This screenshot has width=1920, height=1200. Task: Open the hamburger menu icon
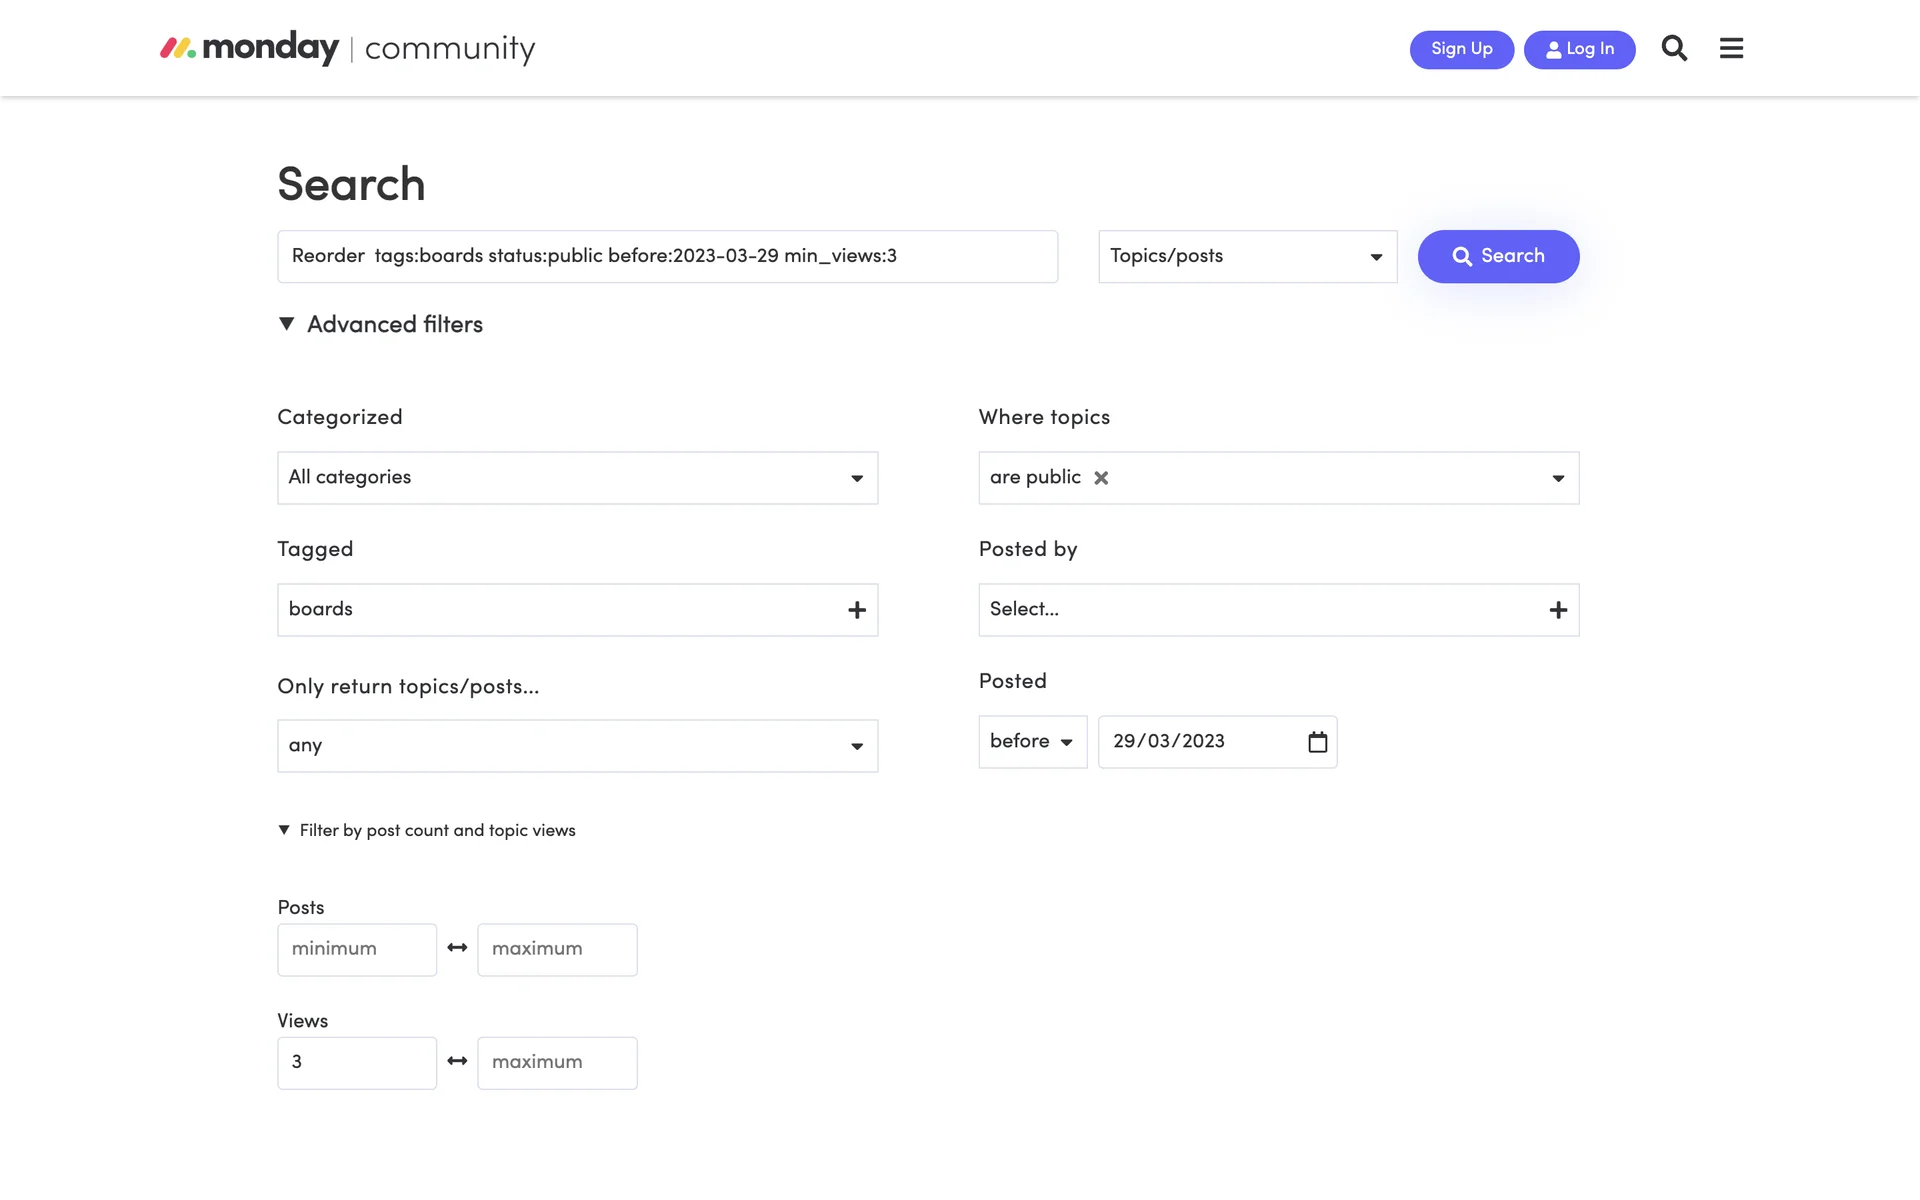(x=1731, y=48)
